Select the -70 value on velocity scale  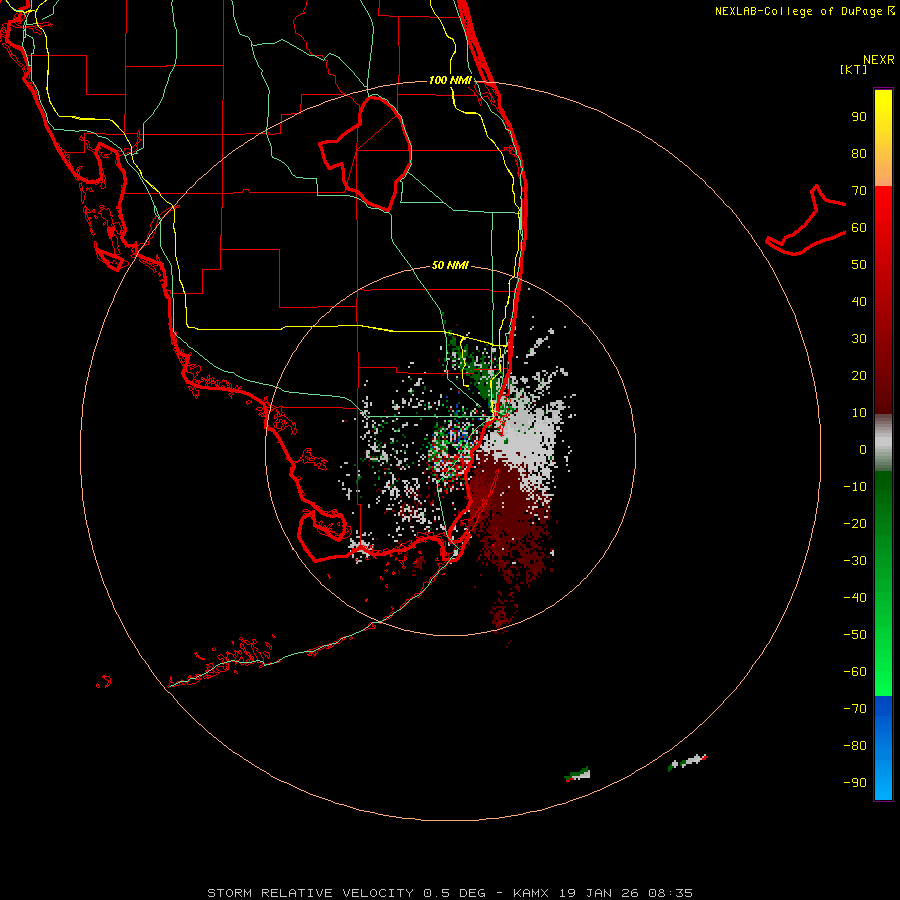tap(855, 709)
